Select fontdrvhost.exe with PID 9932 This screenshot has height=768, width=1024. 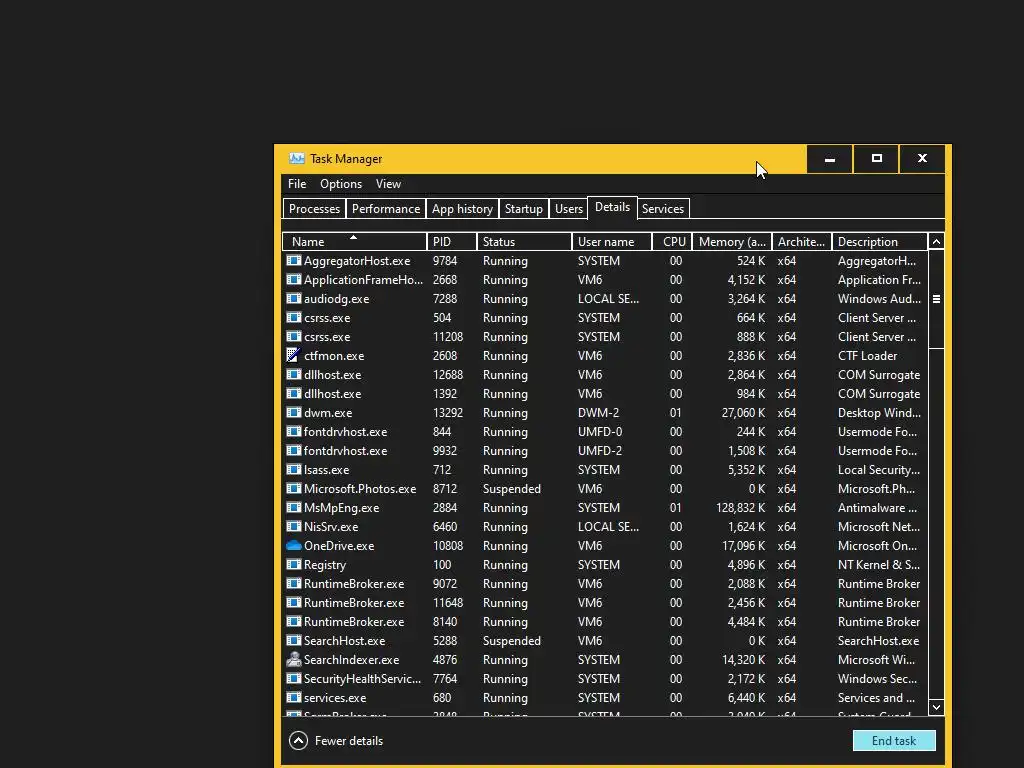605,451
